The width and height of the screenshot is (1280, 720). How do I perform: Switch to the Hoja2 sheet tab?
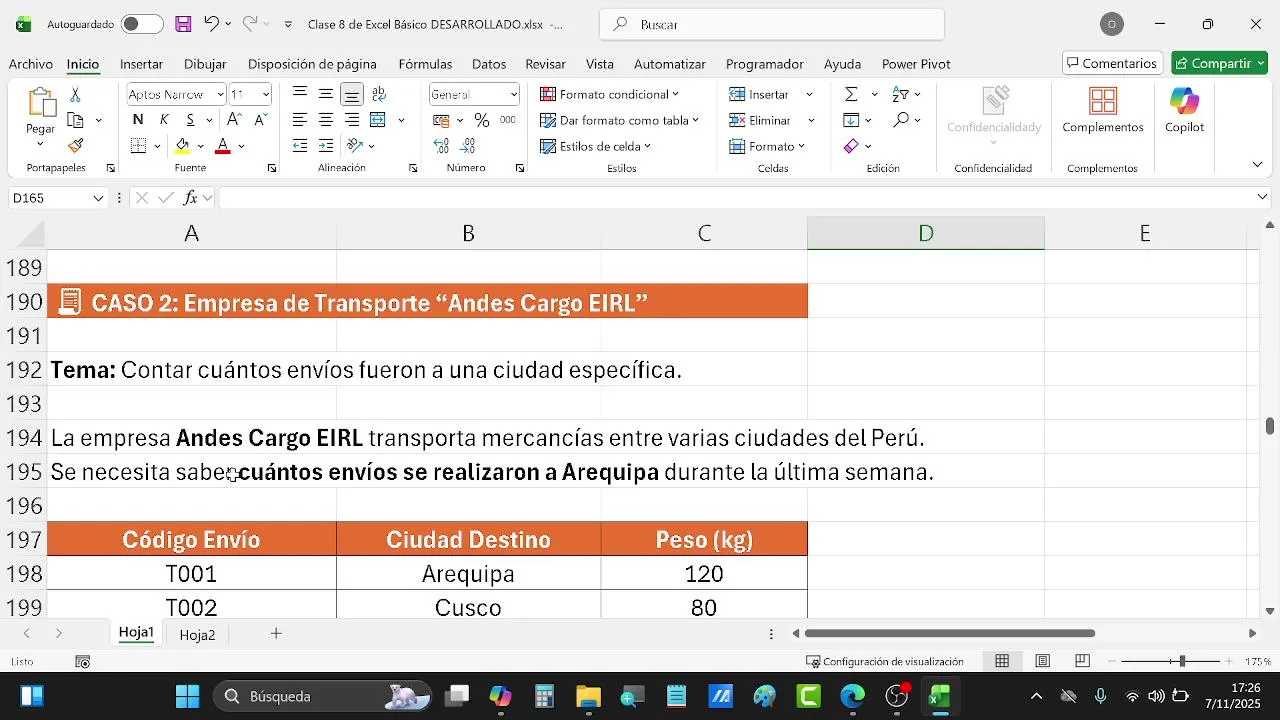[197, 635]
